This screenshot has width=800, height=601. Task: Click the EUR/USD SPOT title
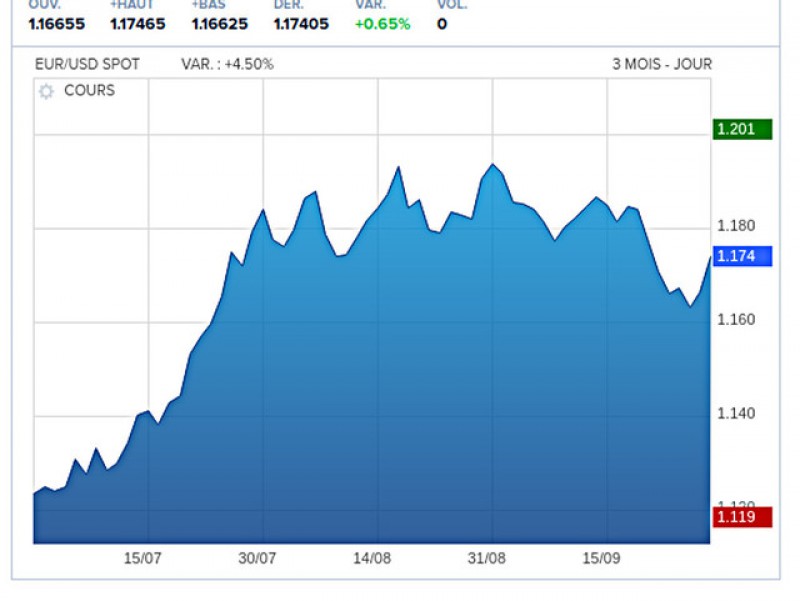coord(87,64)
